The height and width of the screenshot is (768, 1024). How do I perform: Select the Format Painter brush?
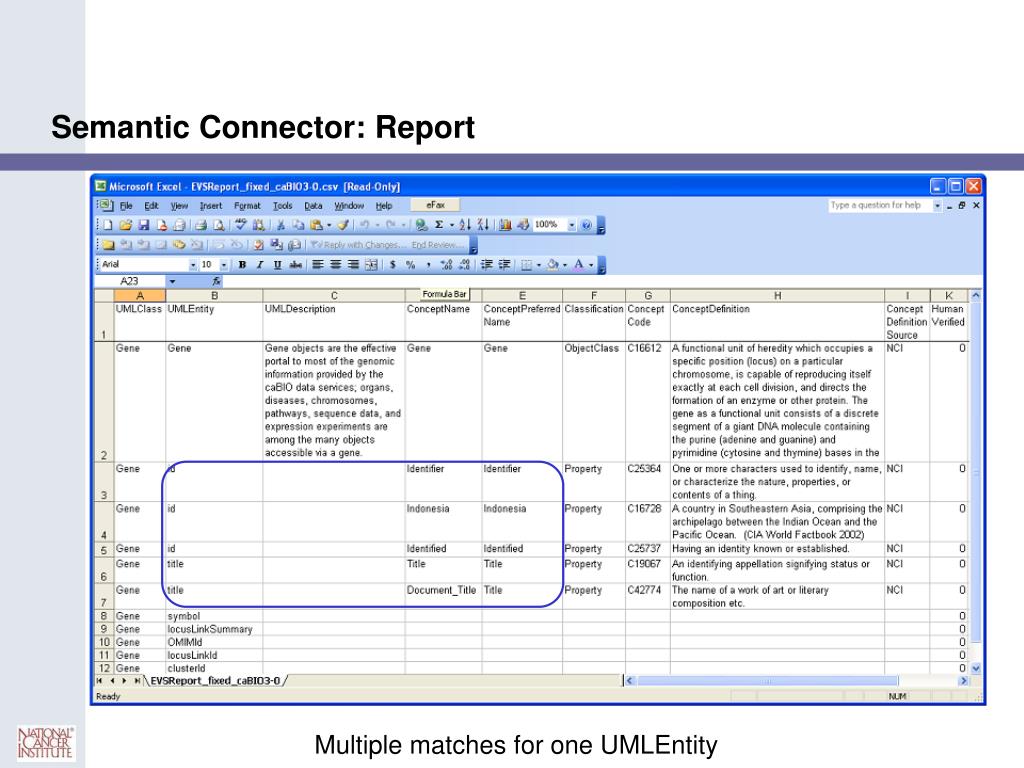[343, 225]
